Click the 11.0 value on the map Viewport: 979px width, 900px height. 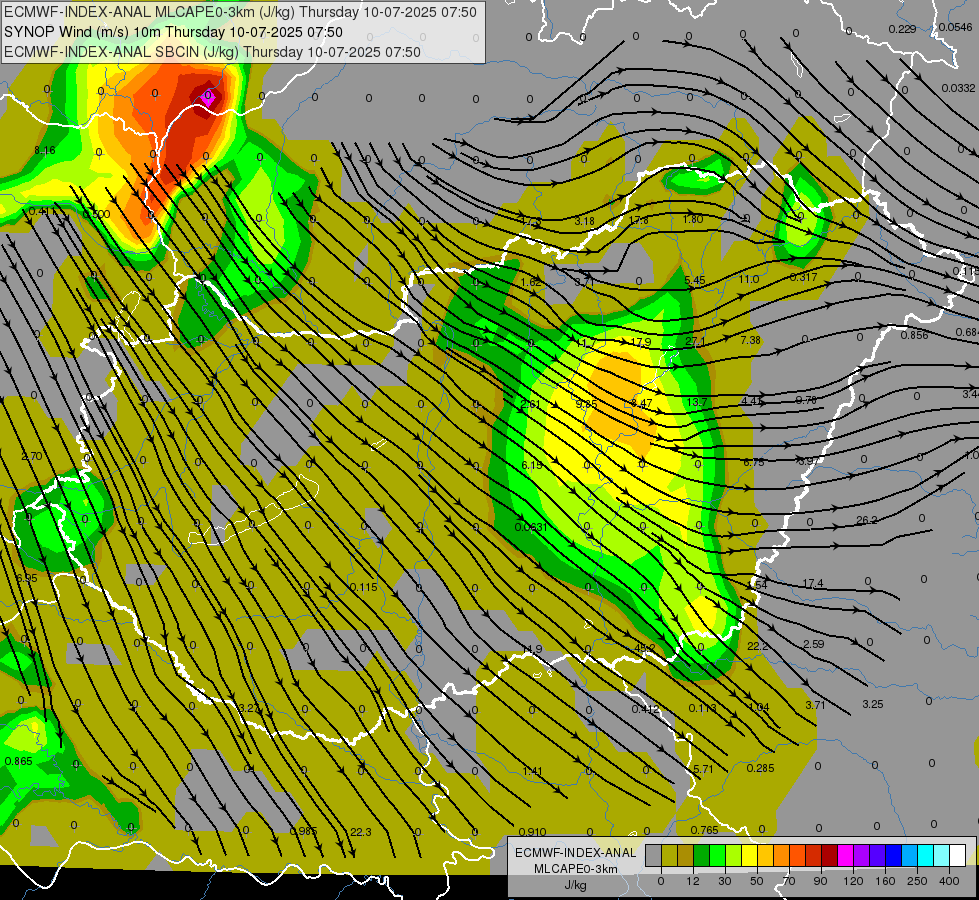[749, 279]
